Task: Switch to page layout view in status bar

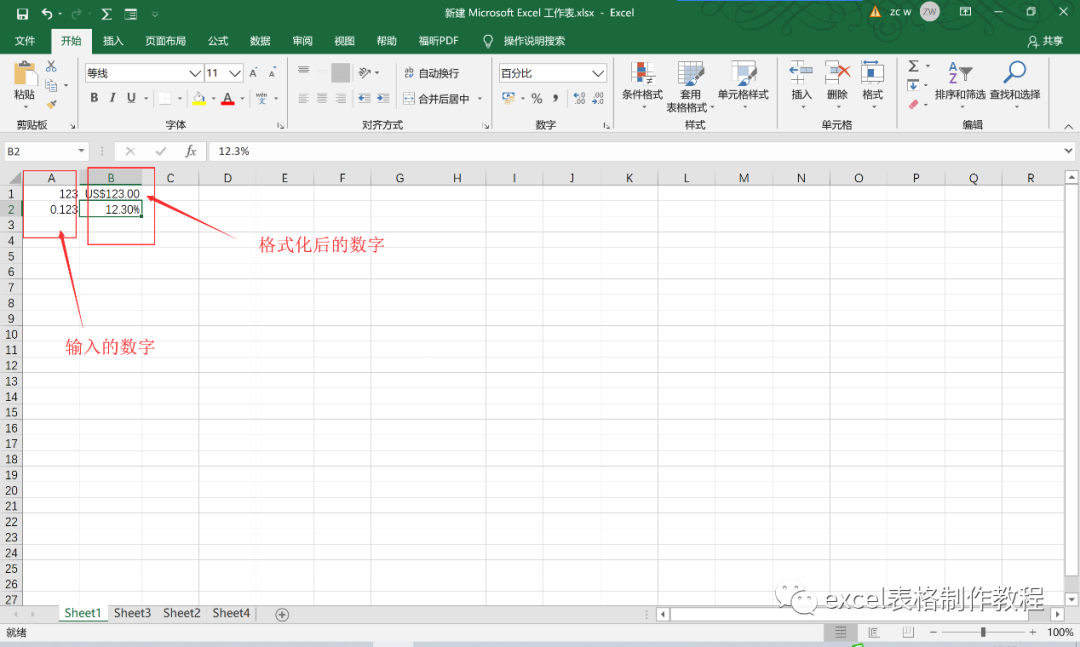Action: (x=873, y=632)
